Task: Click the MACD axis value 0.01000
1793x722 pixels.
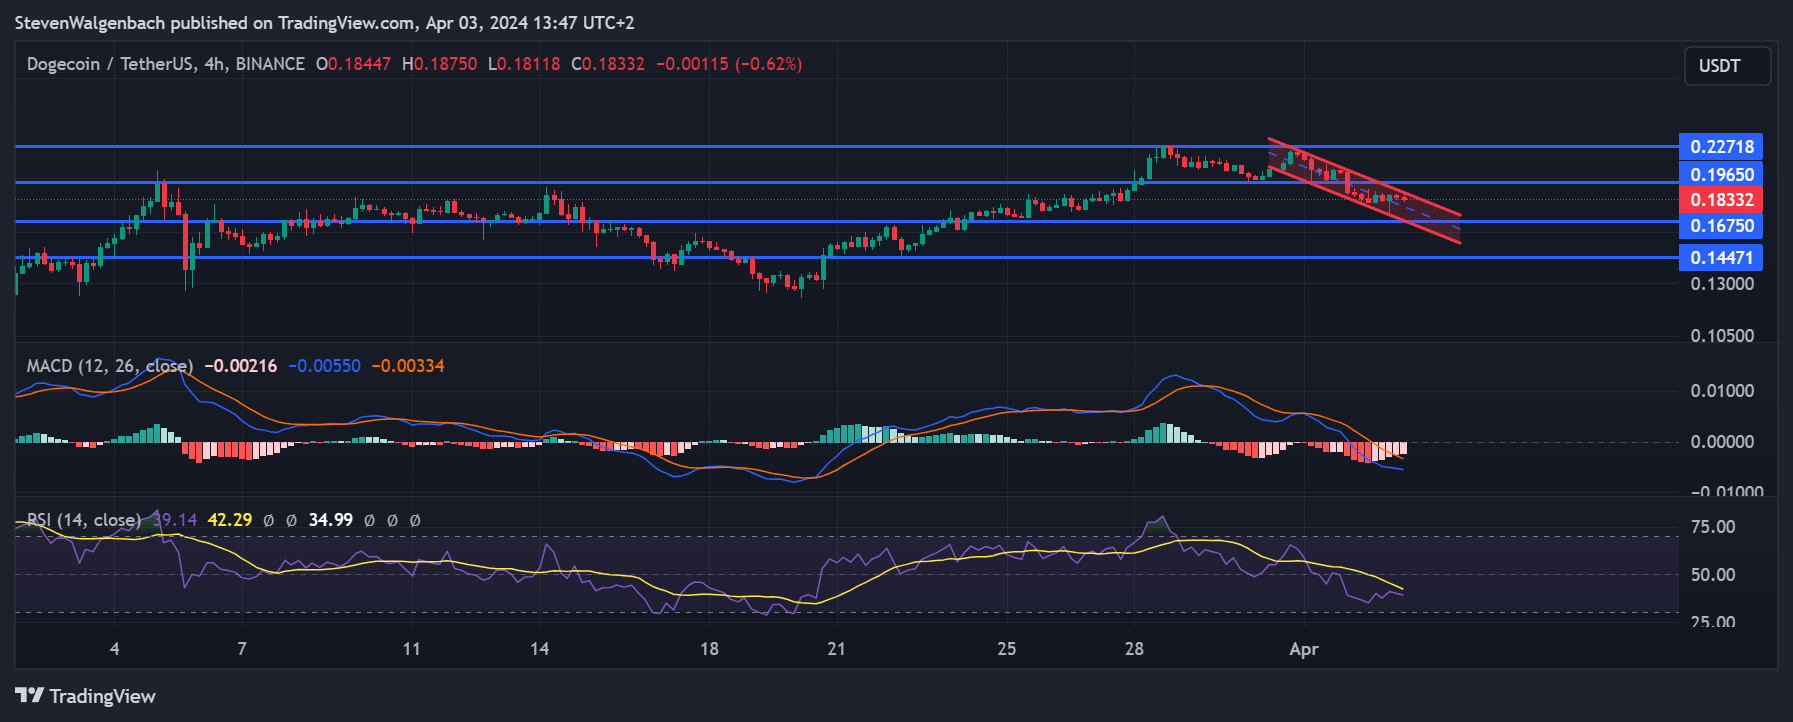Action: (1722, 391)
